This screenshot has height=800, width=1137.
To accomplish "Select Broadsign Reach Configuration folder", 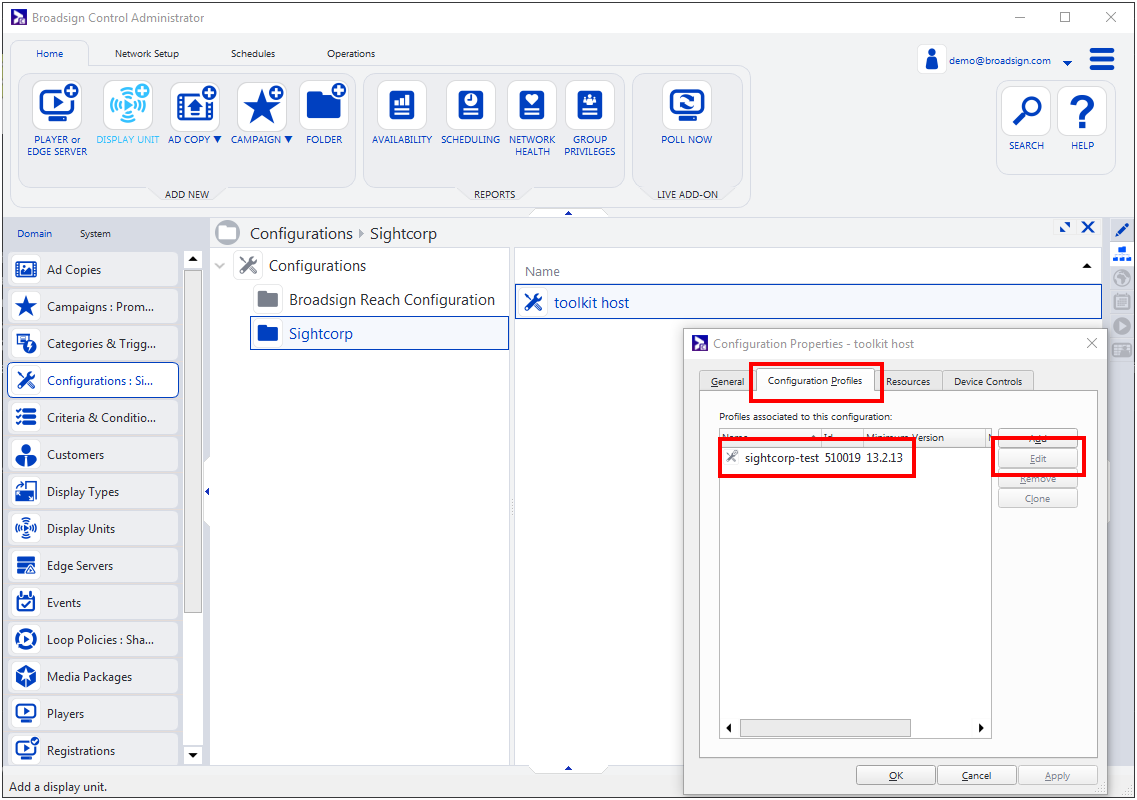I will click(391, 300).
